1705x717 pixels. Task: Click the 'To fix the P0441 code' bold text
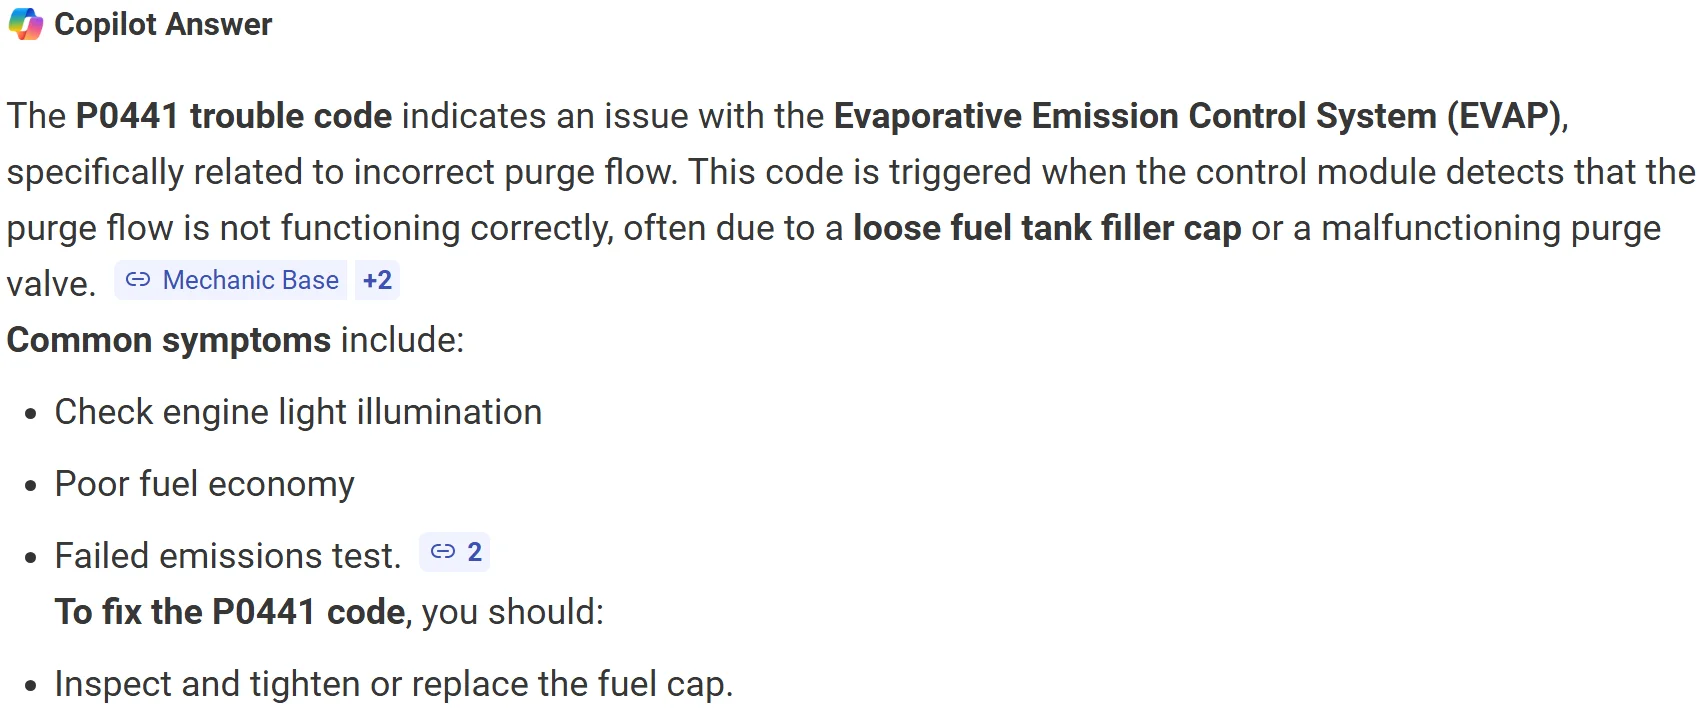pyautogui.click(x=230, y=612)
